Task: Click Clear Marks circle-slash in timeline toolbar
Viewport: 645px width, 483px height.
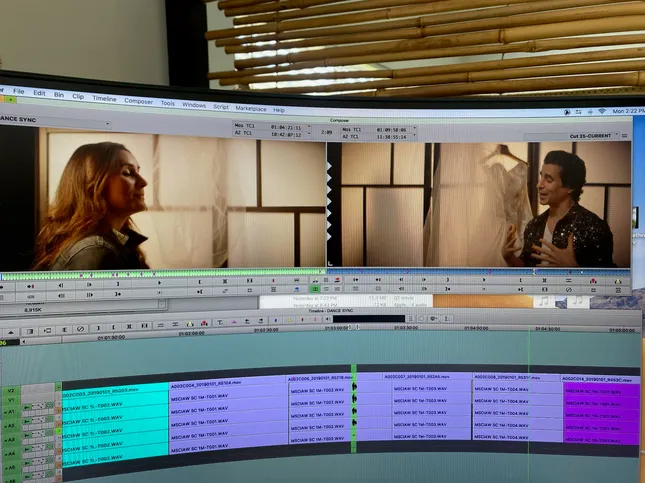Action: [x=81, y=329]
